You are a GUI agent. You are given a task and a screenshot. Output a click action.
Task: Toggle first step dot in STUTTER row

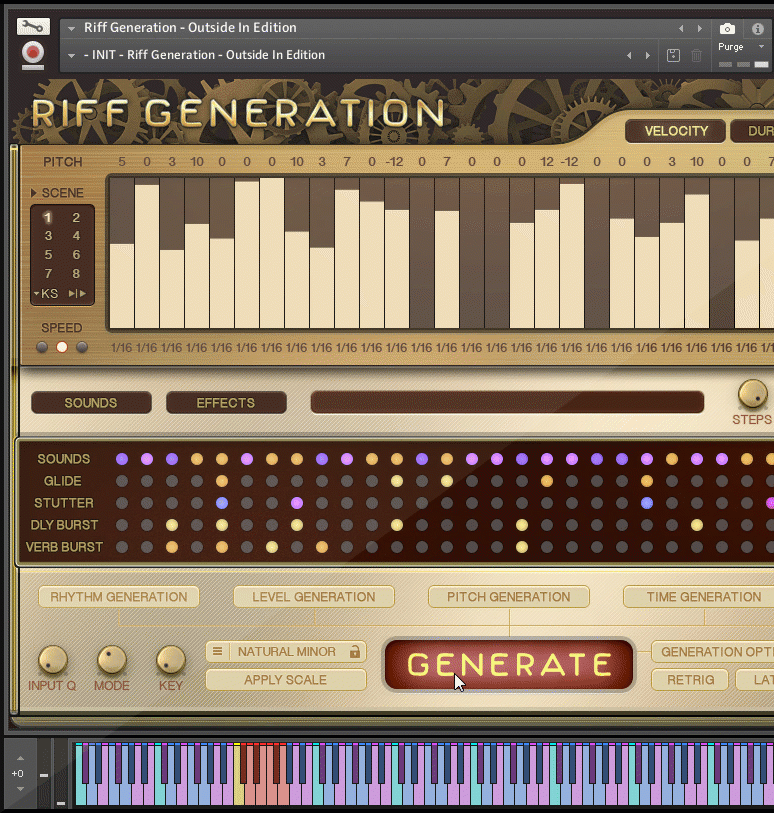(x=122, y=503)
